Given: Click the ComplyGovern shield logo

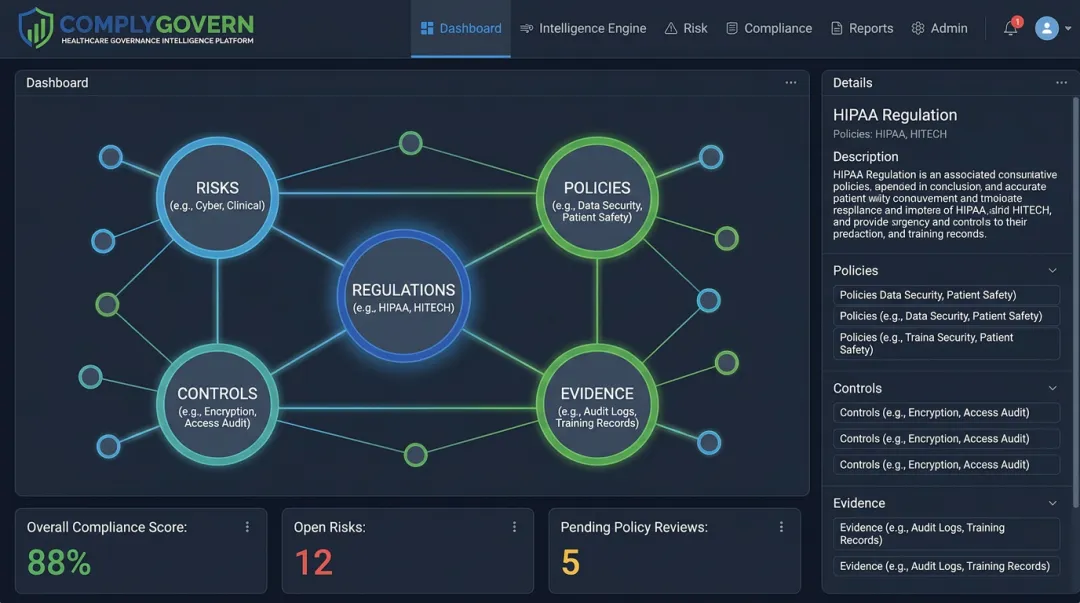Looking at the screenshot, I should [x=36, y=28].
